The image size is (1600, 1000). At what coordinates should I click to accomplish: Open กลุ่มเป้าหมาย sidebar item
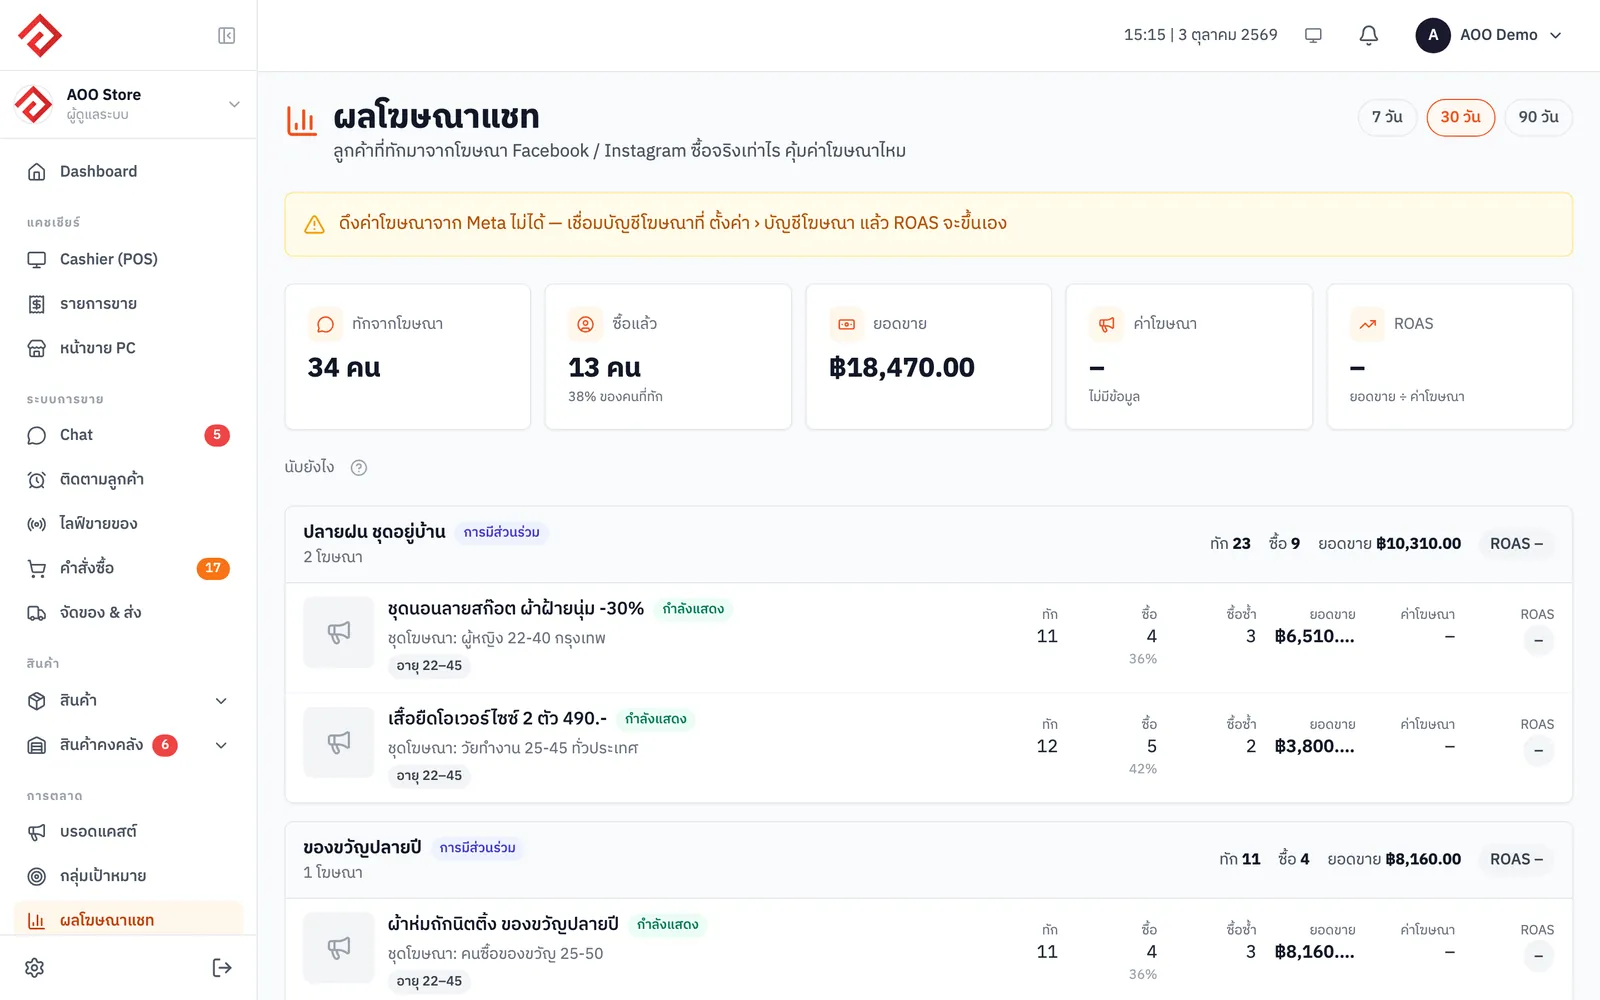click(128, 876)
